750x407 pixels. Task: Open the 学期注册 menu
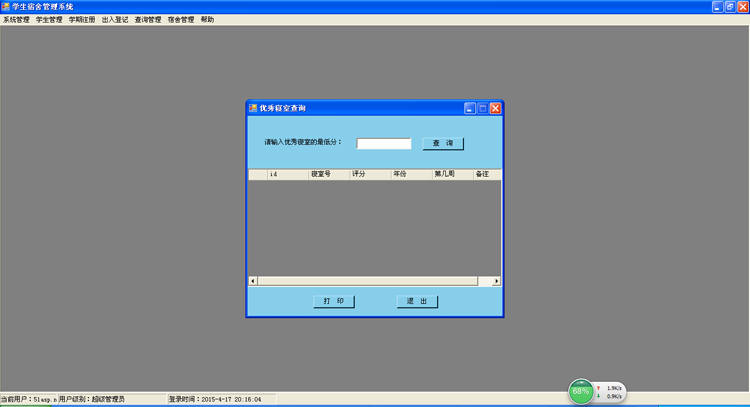(82, 20)
